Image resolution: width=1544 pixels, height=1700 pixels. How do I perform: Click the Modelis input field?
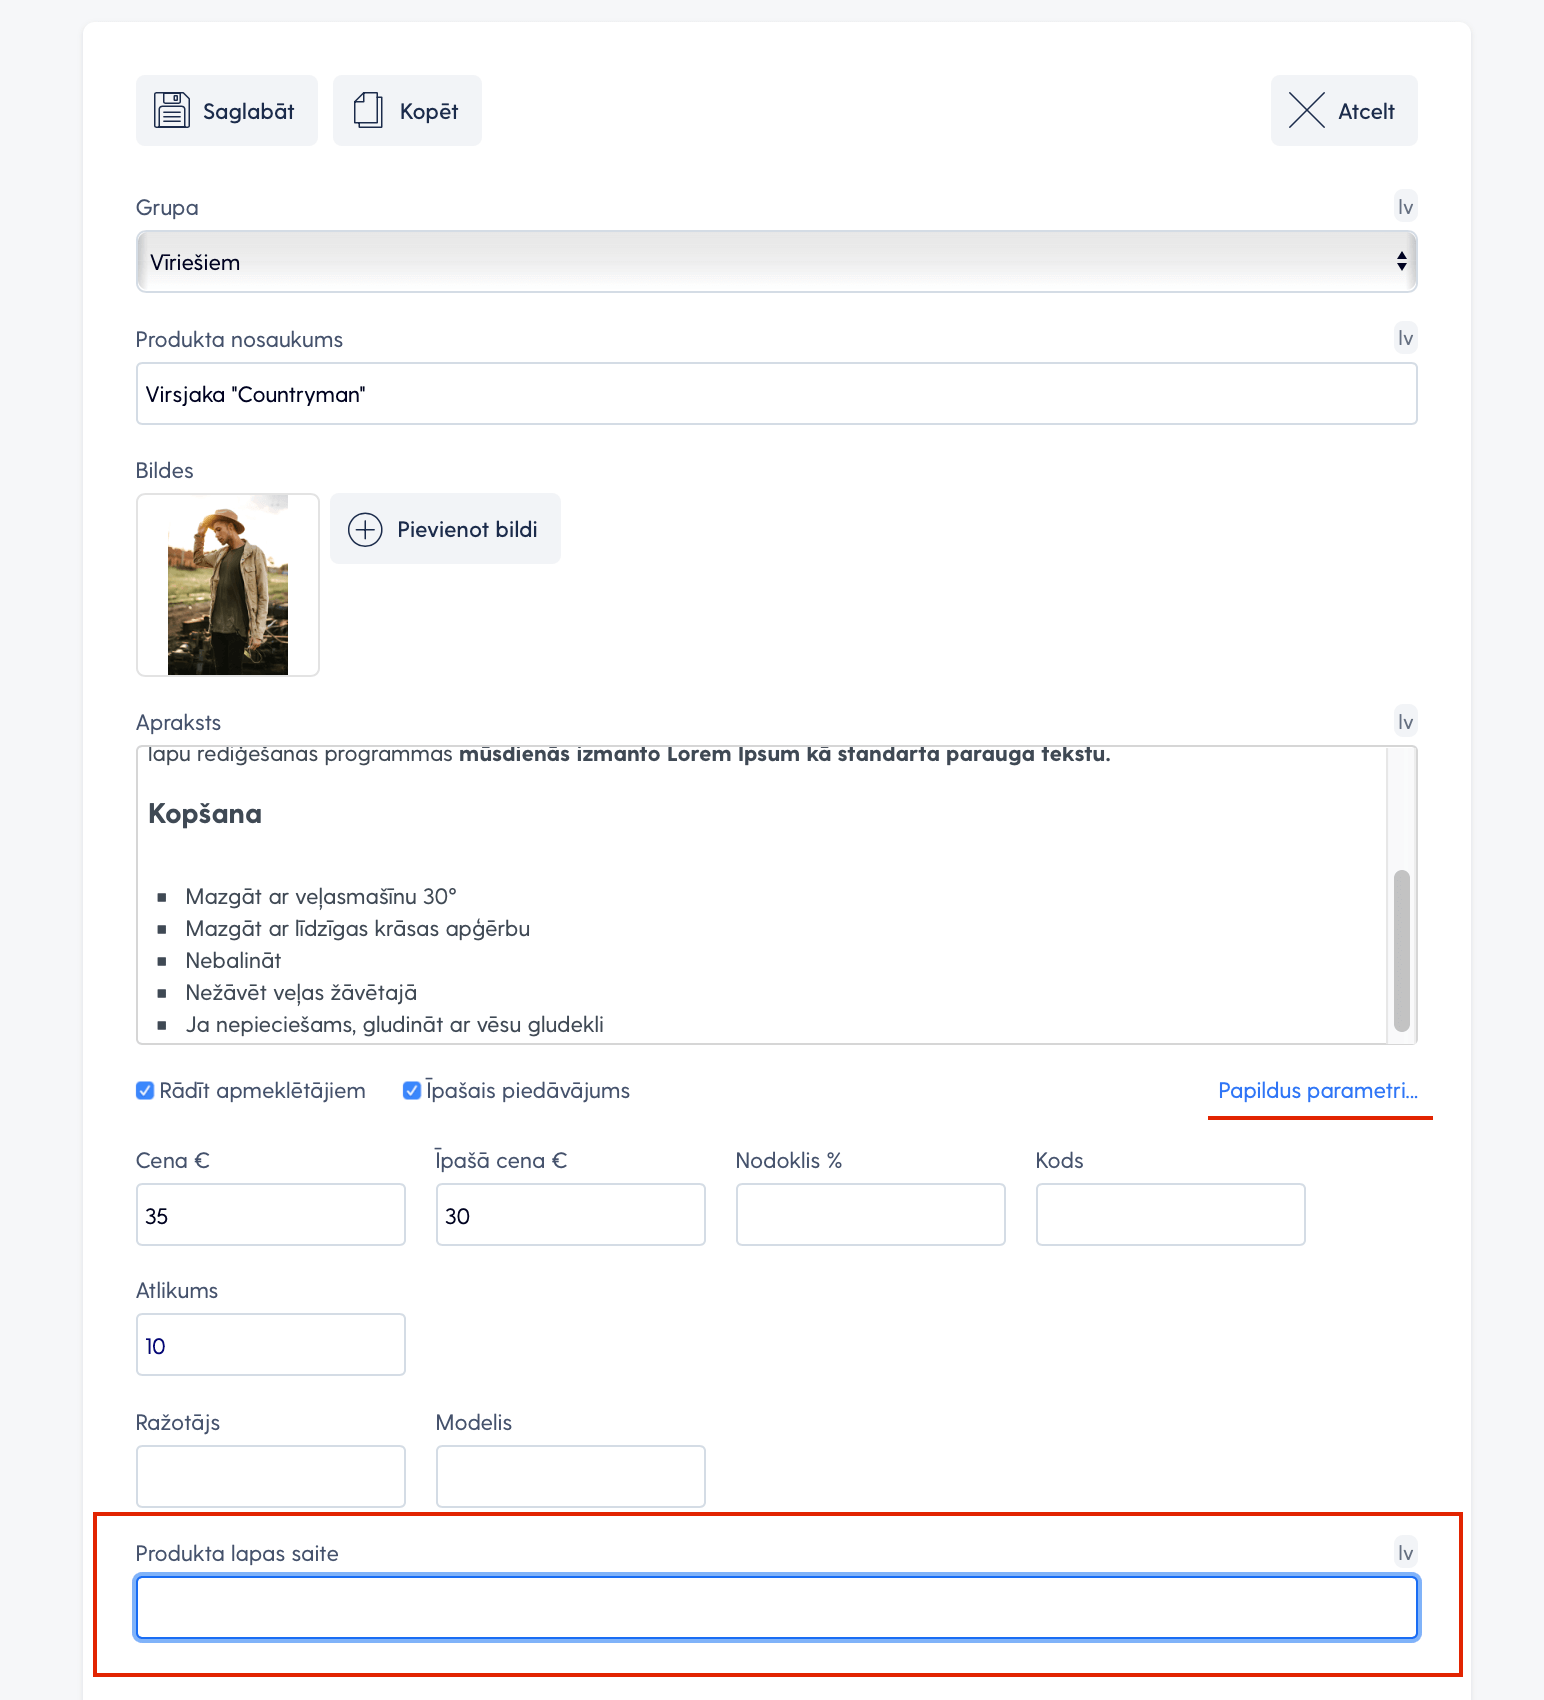(x=571, y=1476)
